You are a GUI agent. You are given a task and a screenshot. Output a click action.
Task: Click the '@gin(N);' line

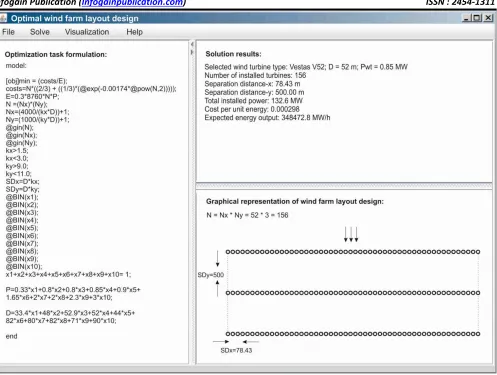click(x=20, y=127)
